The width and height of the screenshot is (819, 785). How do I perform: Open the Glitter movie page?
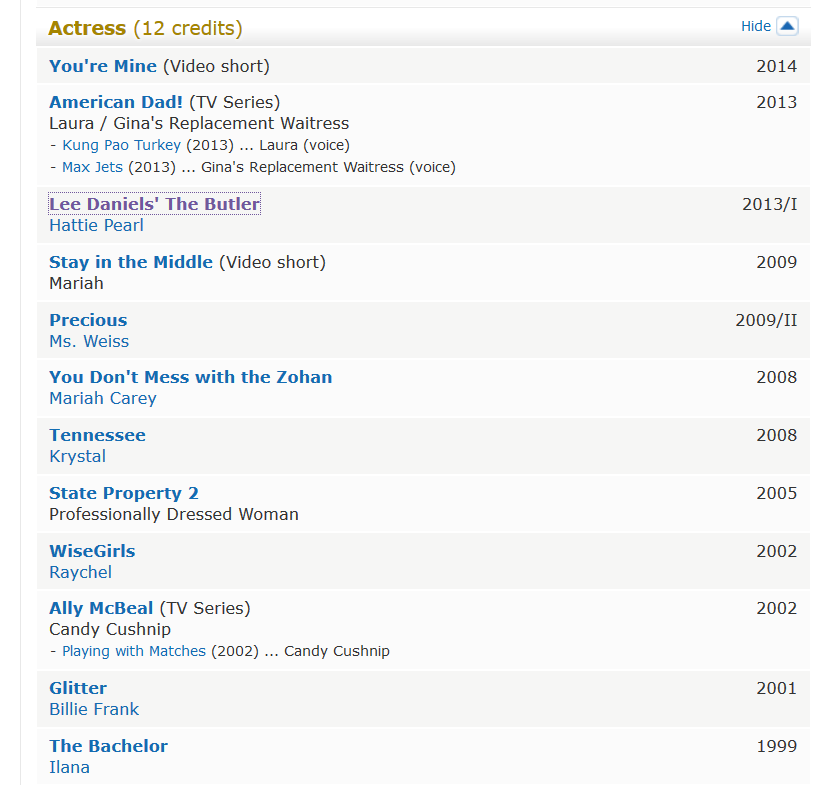tap(78, 688)
